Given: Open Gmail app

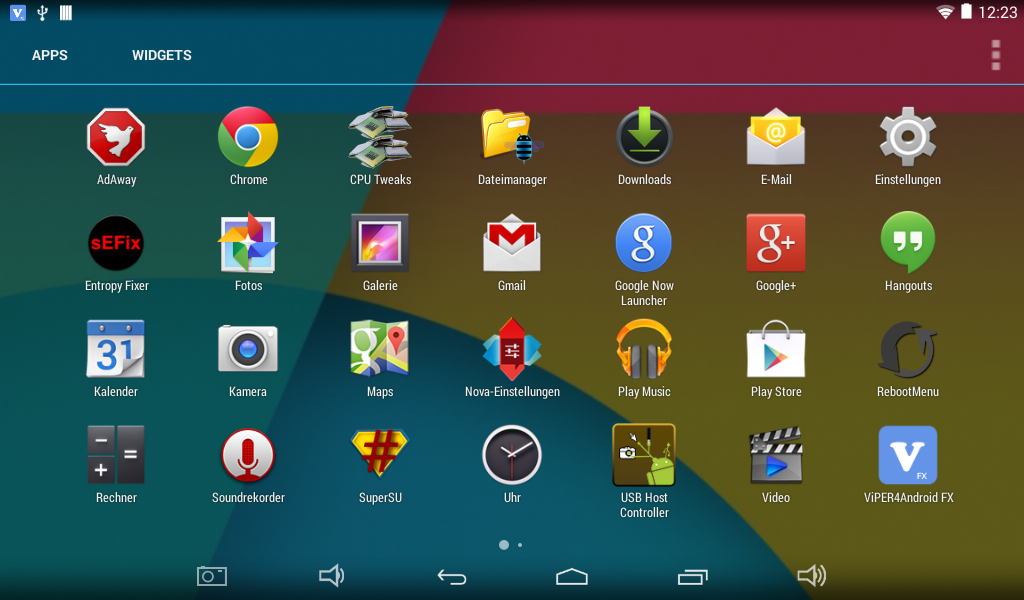Looking at the screenshot, I should click(x=512, y=243).
